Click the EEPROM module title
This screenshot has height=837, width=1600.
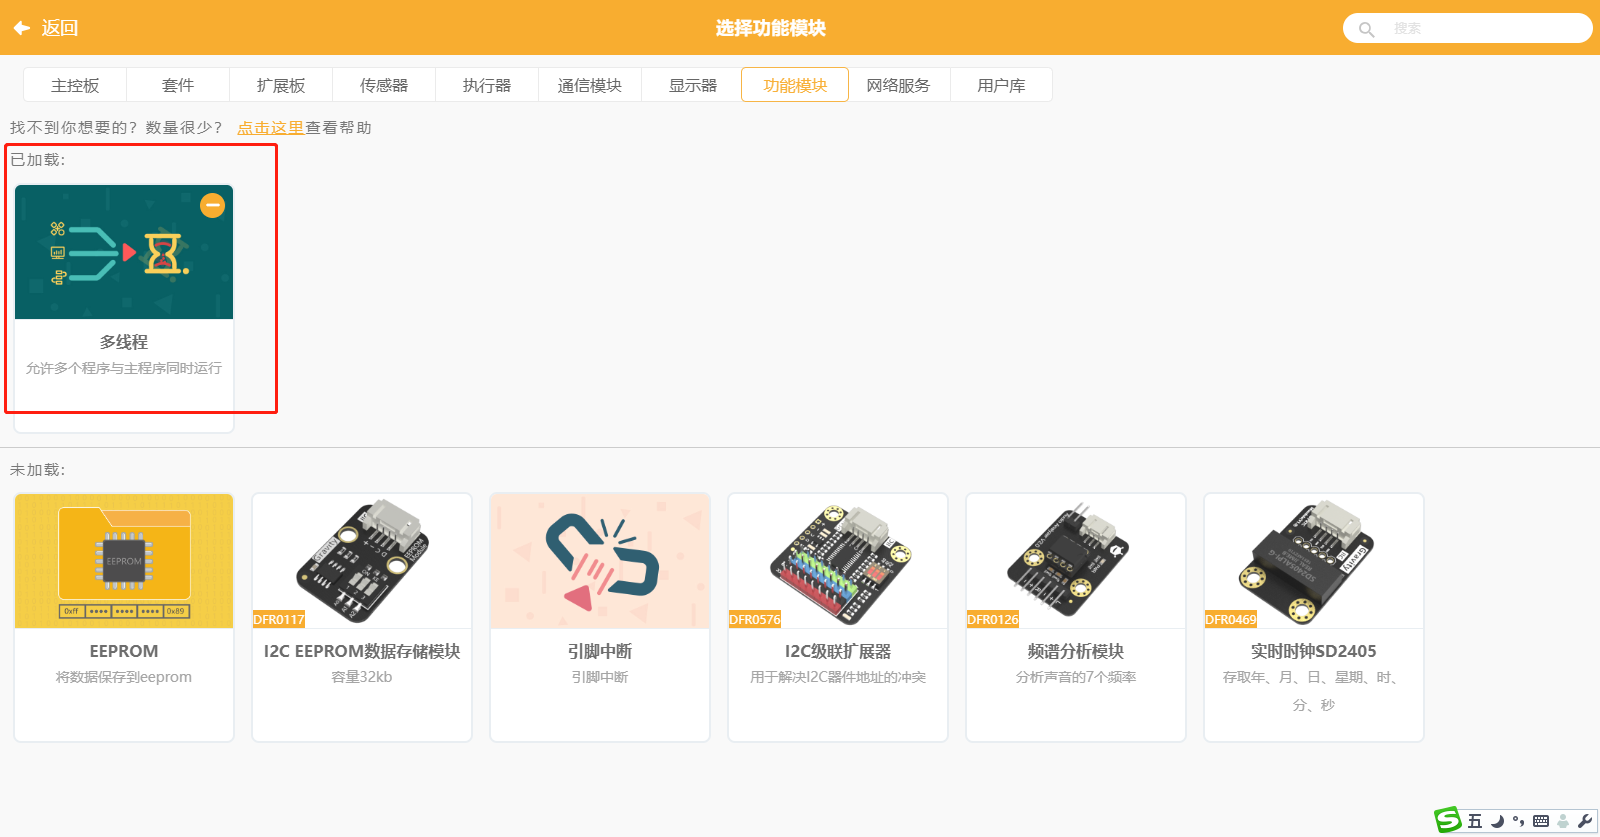[124, 651]
